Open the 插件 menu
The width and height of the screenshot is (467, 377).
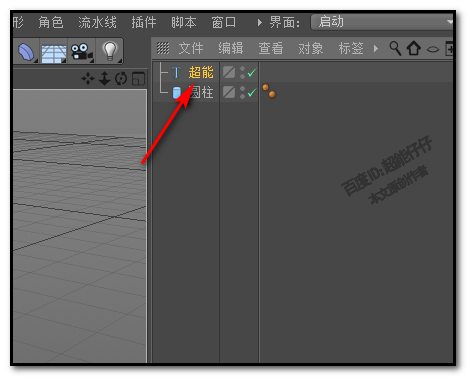(x=144, y=22)
